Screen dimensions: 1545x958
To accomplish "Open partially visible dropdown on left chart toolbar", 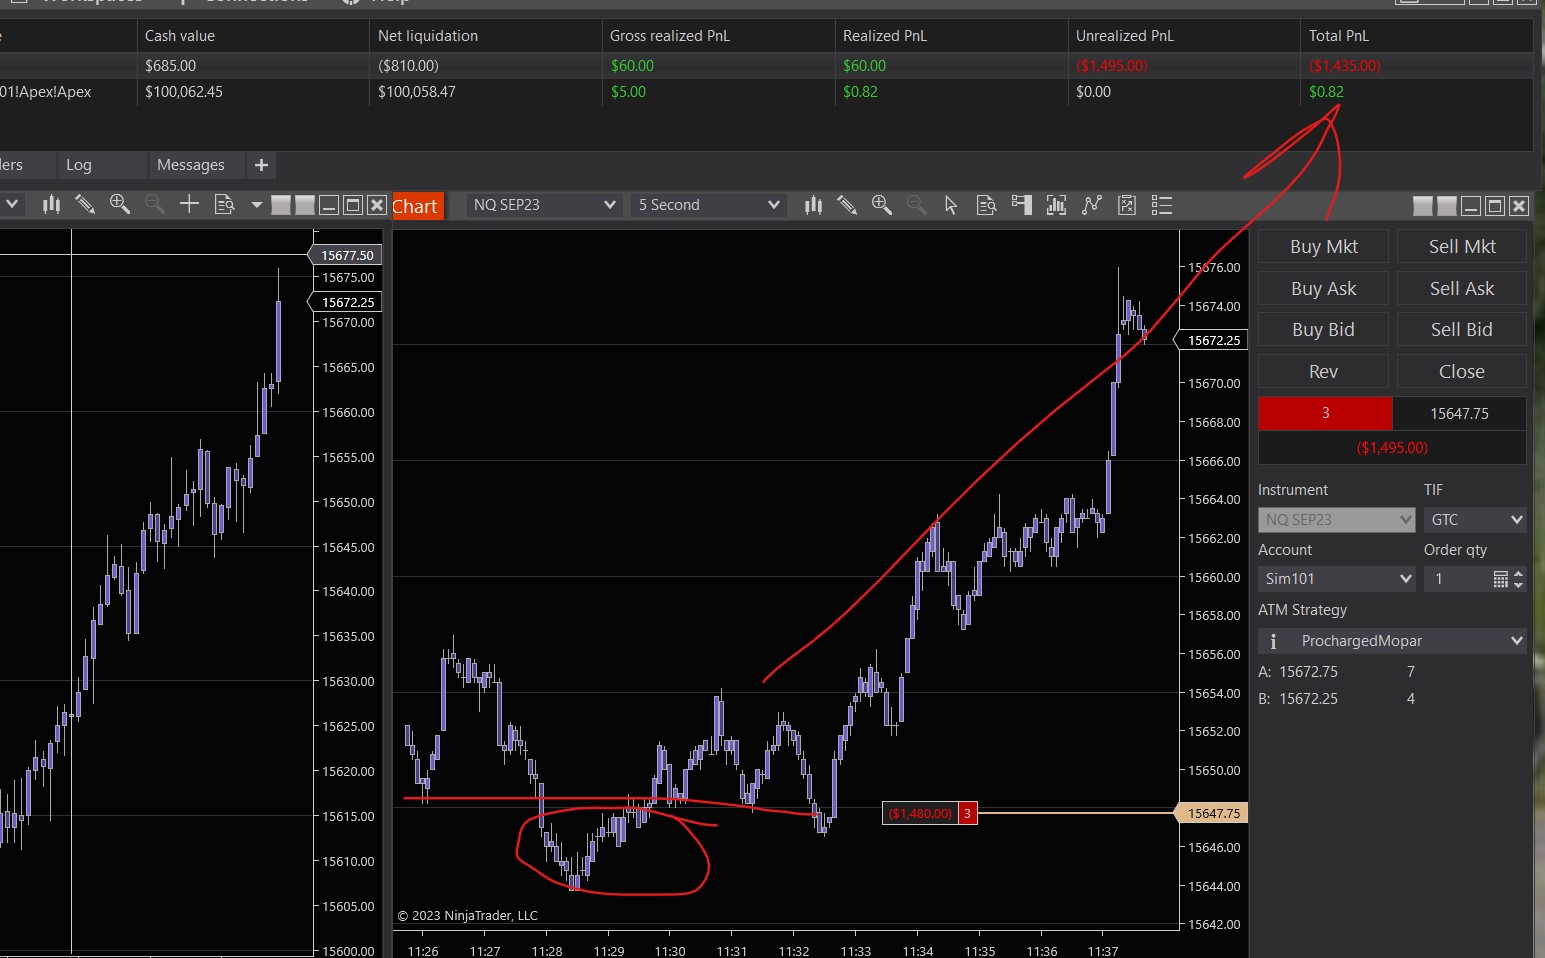I will 11,205.
